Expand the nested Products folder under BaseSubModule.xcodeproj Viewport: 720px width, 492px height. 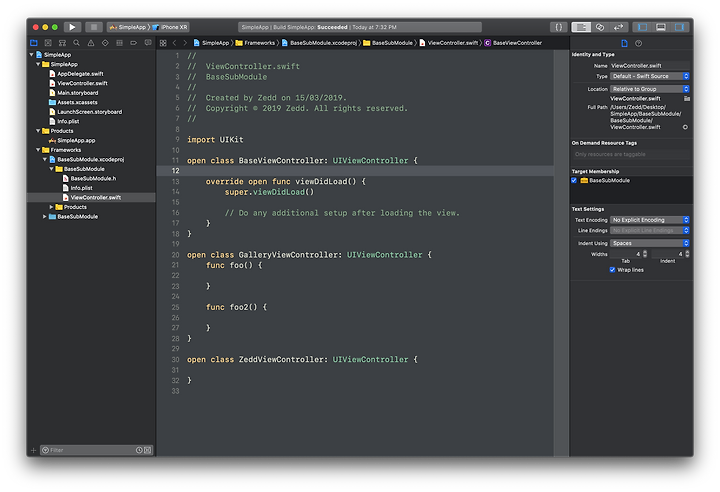pos(51,207)
